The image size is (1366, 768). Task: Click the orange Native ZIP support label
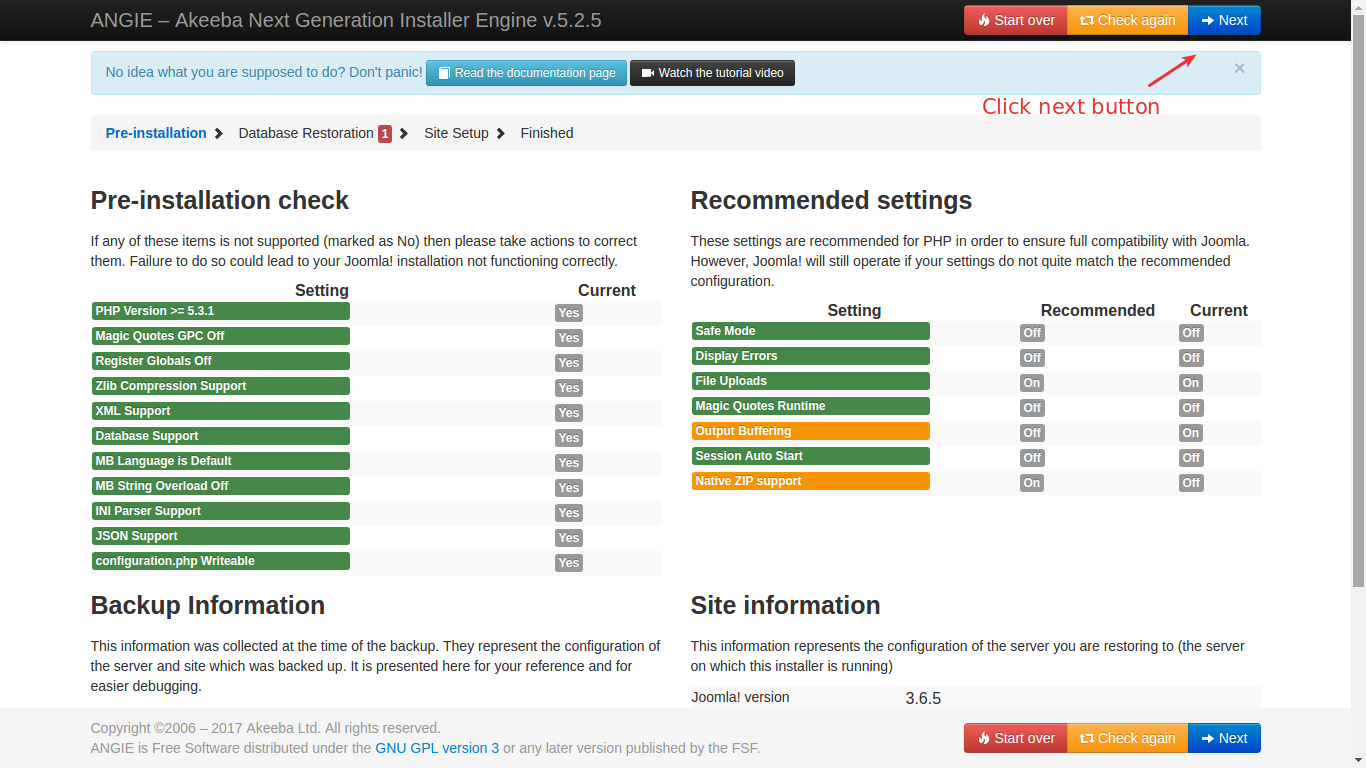[810, 481]
